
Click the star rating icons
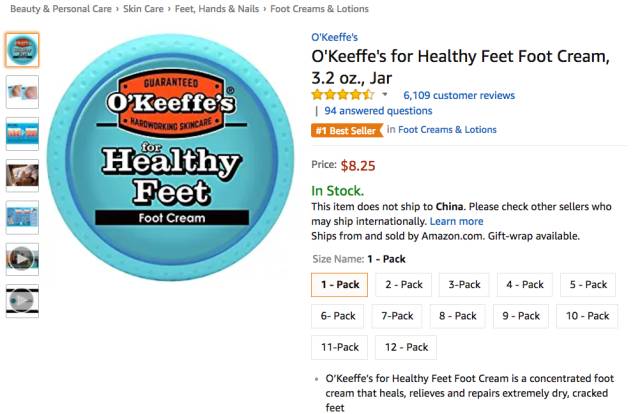(x=343, y=95)
